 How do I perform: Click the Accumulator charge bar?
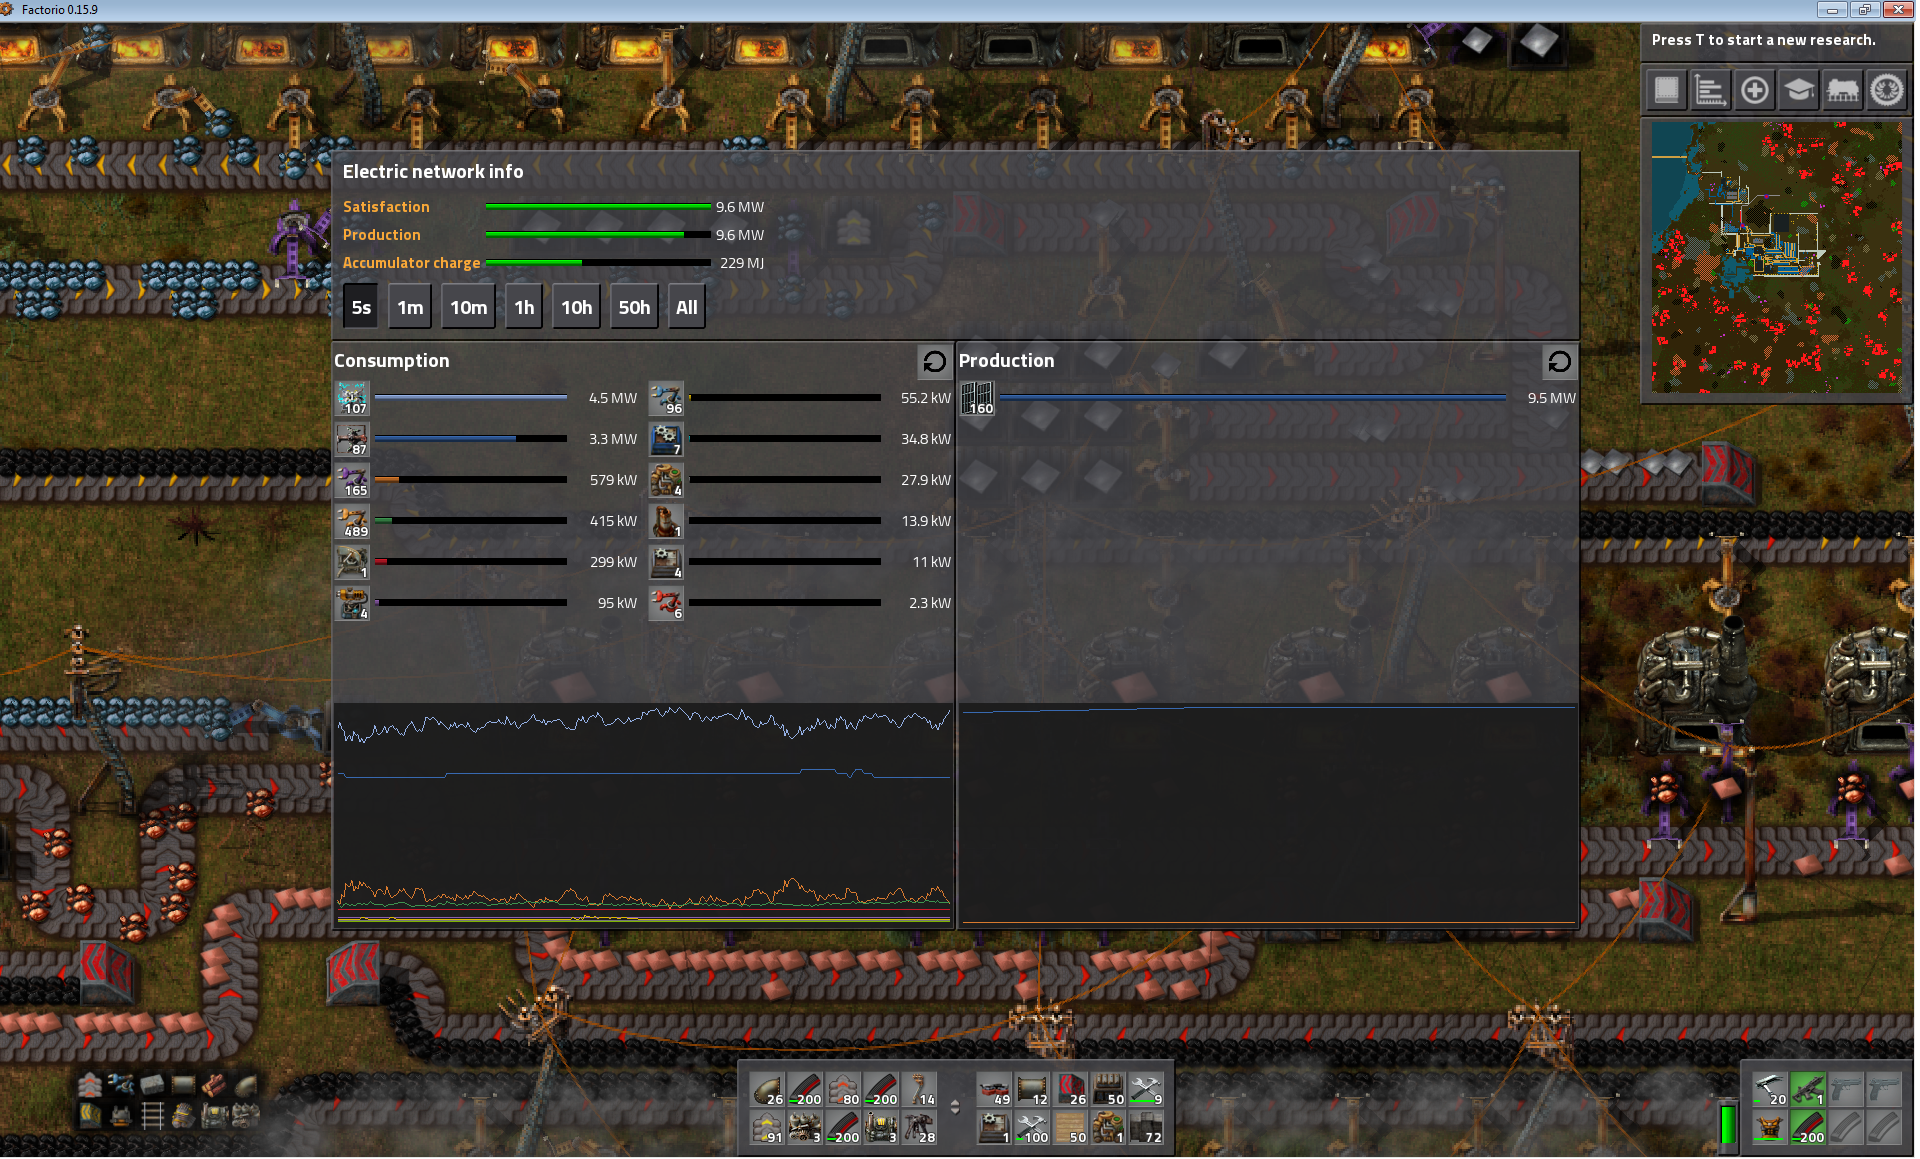[x=598, y=263]
